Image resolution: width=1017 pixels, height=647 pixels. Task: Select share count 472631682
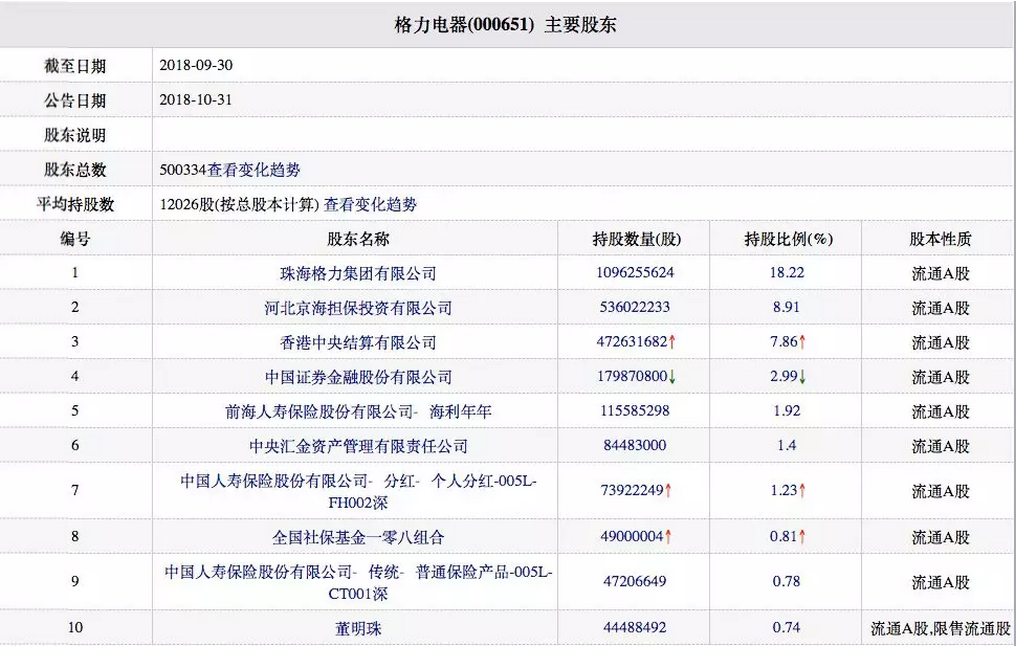(x=632, y=341)
